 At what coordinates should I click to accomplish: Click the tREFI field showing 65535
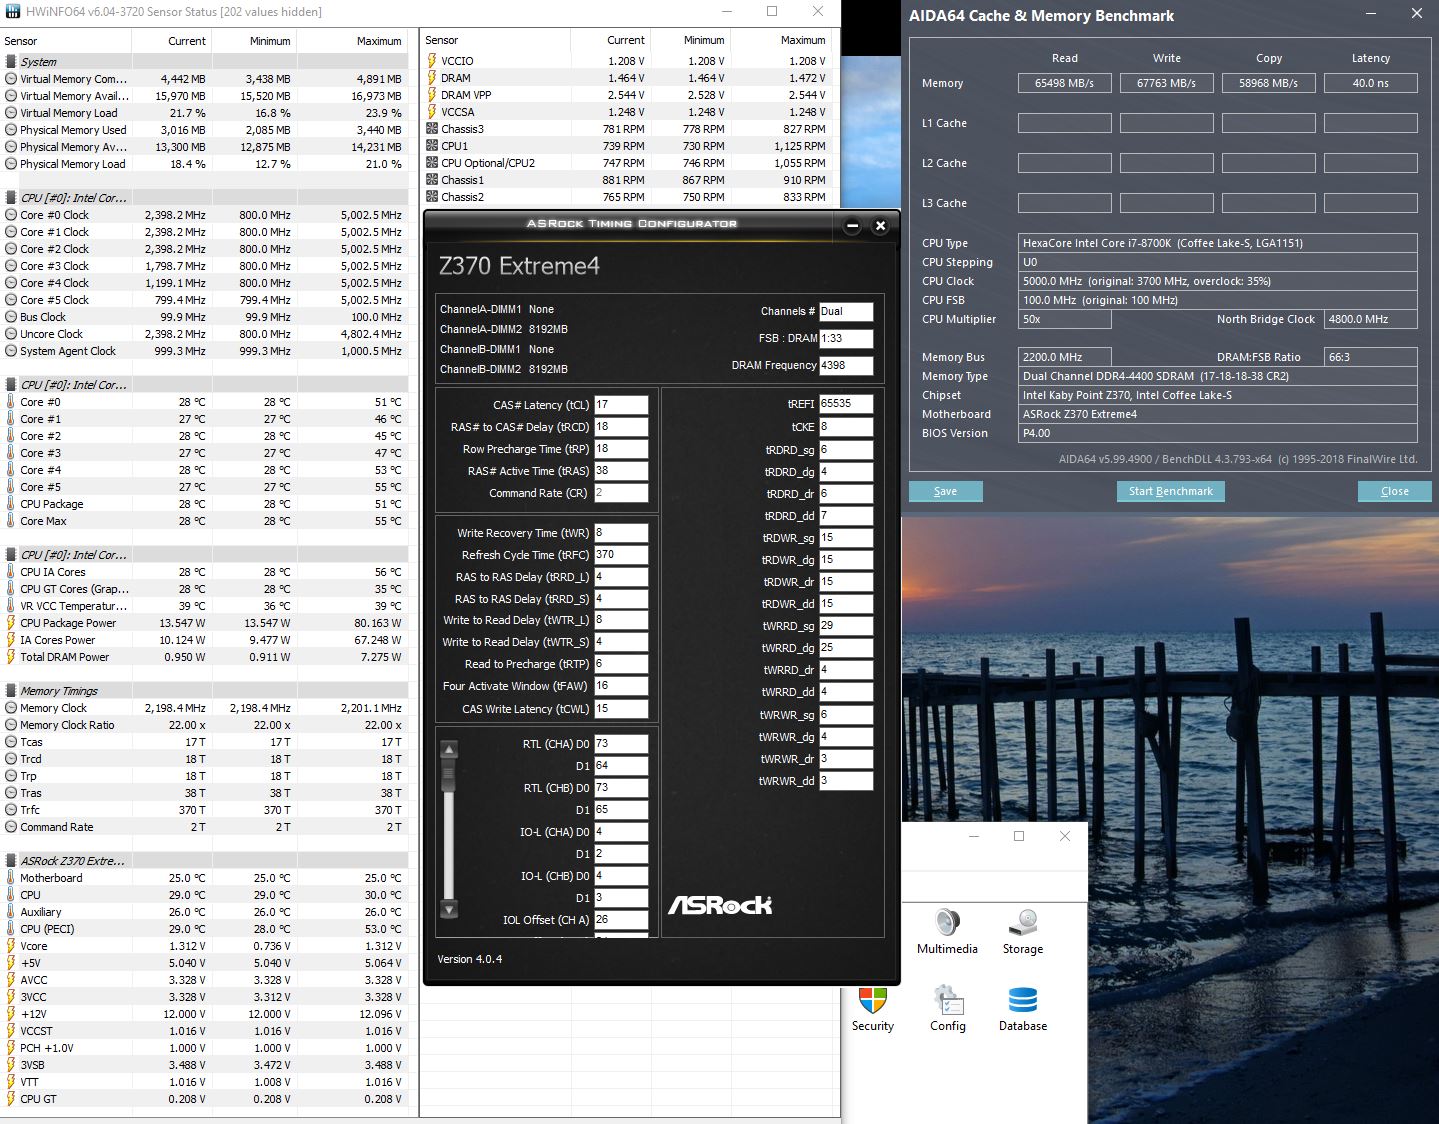846,404
